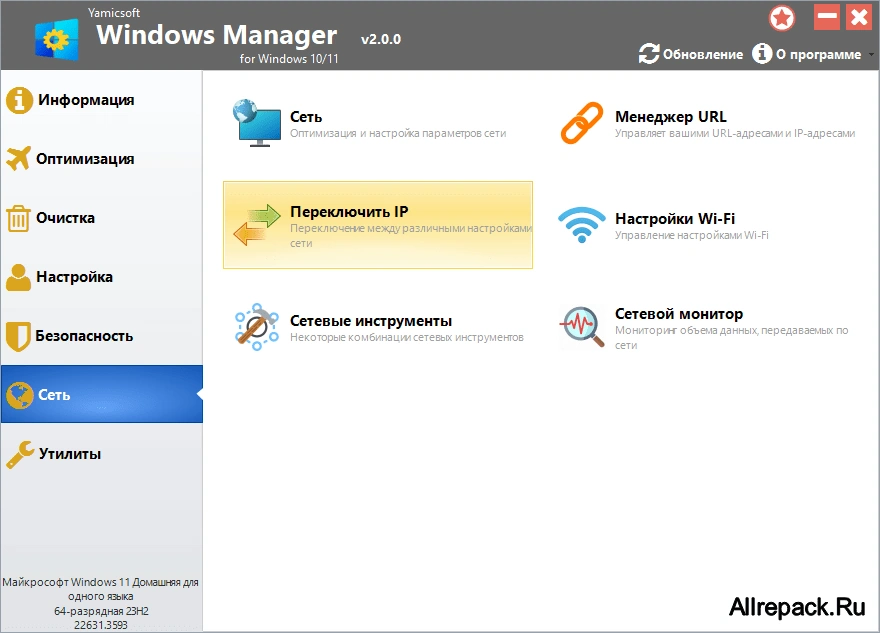Select the Утилиты tab
The image size is (880, 633).
tap(102, 454)
